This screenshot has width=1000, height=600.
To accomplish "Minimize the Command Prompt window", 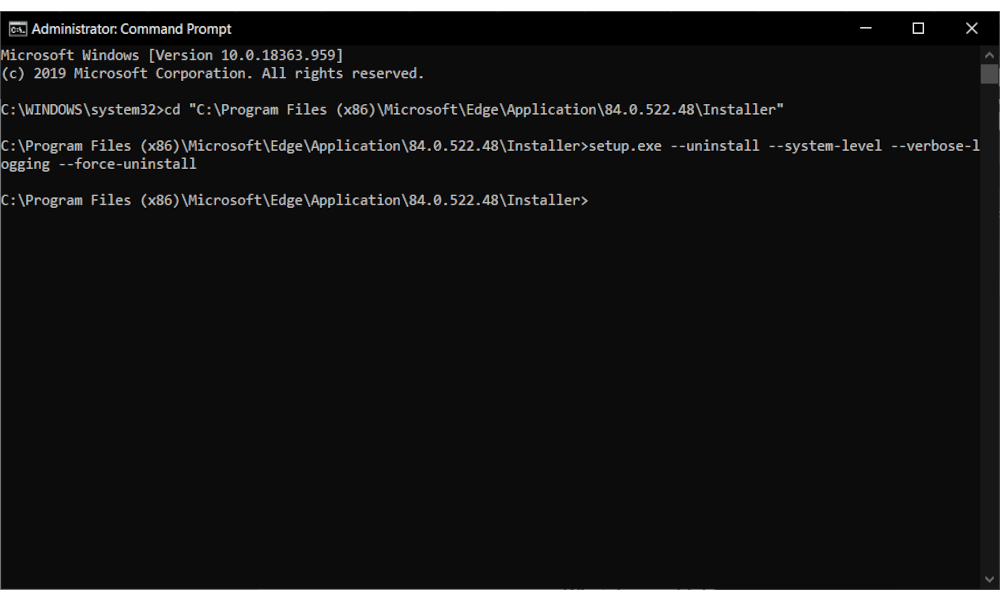I will tap(865, 29).
